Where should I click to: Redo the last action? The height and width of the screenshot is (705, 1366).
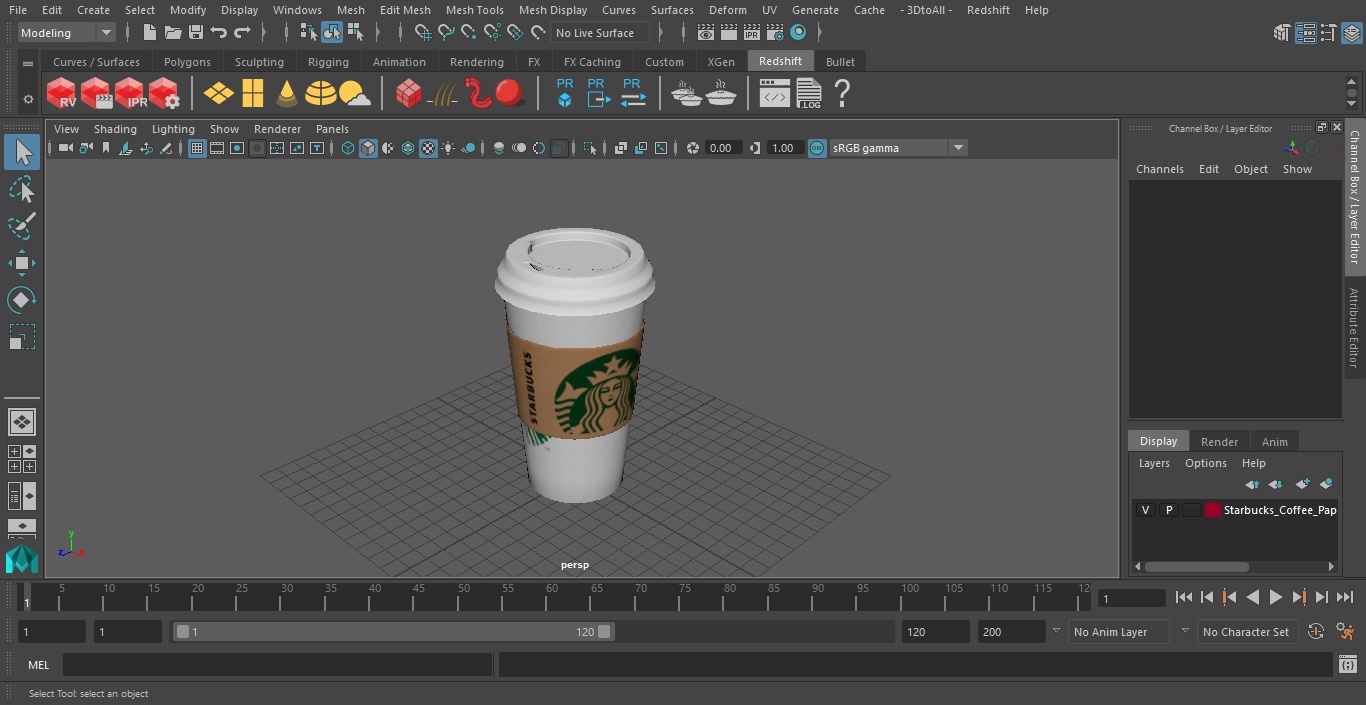(x=242, y=33)
